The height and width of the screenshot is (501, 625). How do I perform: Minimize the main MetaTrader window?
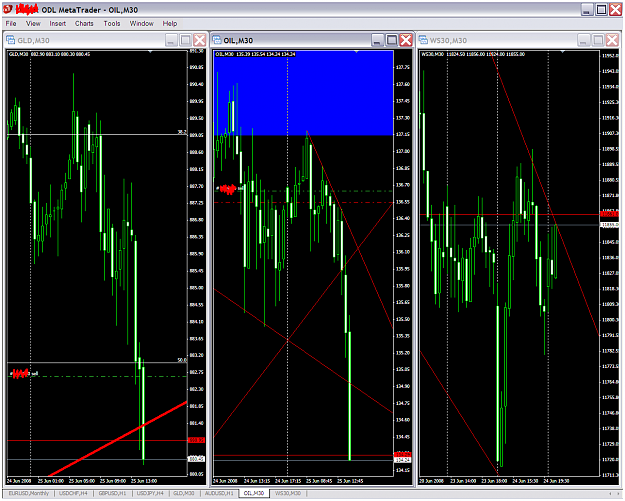[587, 10]
